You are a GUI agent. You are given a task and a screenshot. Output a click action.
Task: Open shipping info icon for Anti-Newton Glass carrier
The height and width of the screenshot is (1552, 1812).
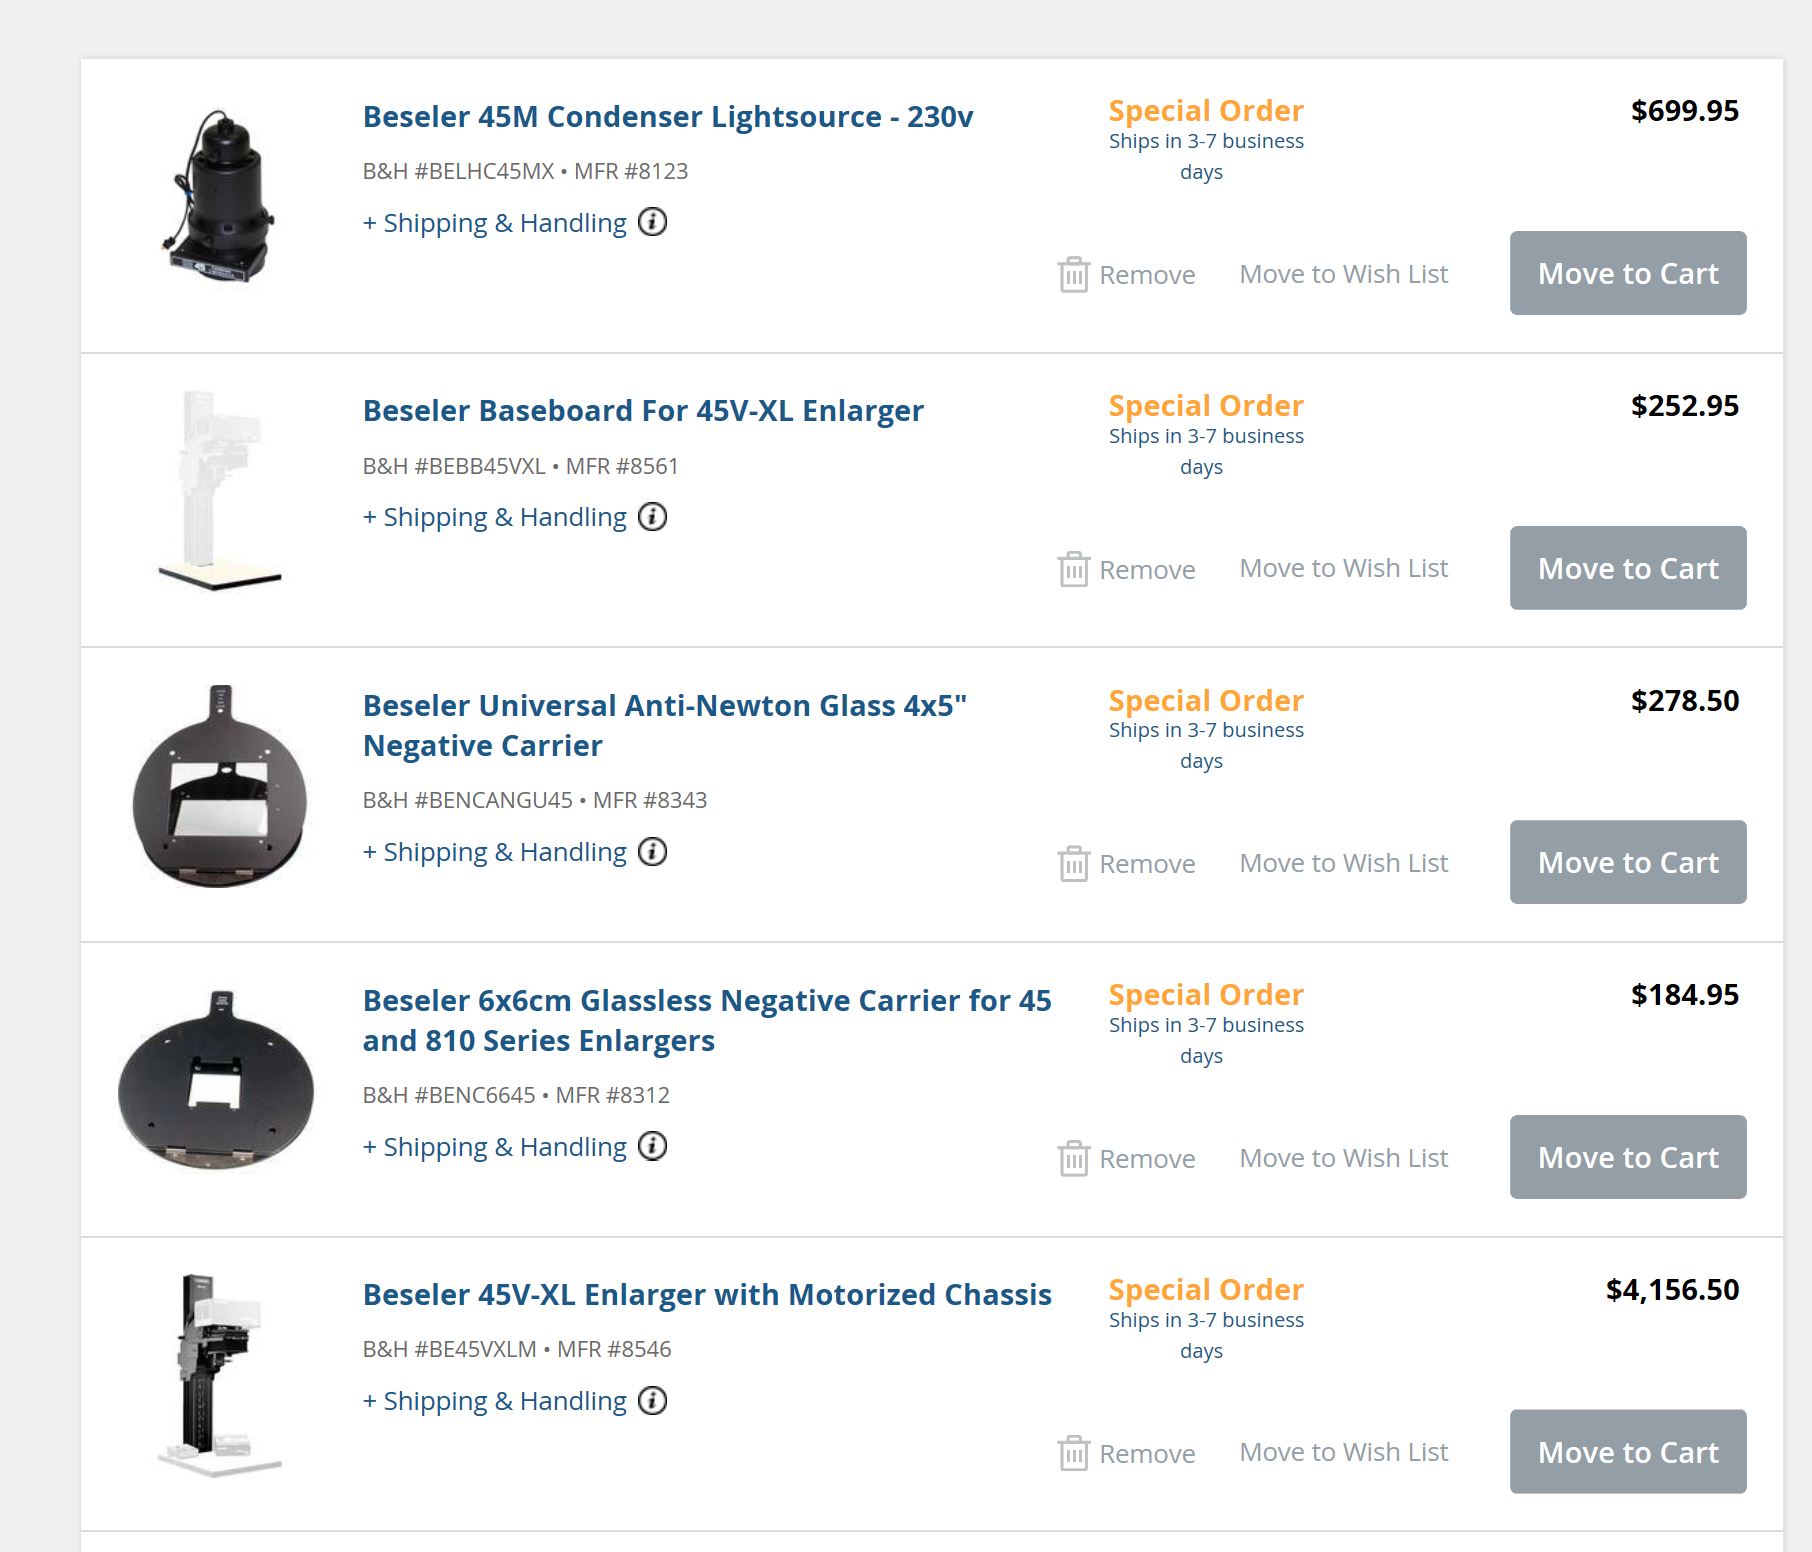tap(652, 852)
